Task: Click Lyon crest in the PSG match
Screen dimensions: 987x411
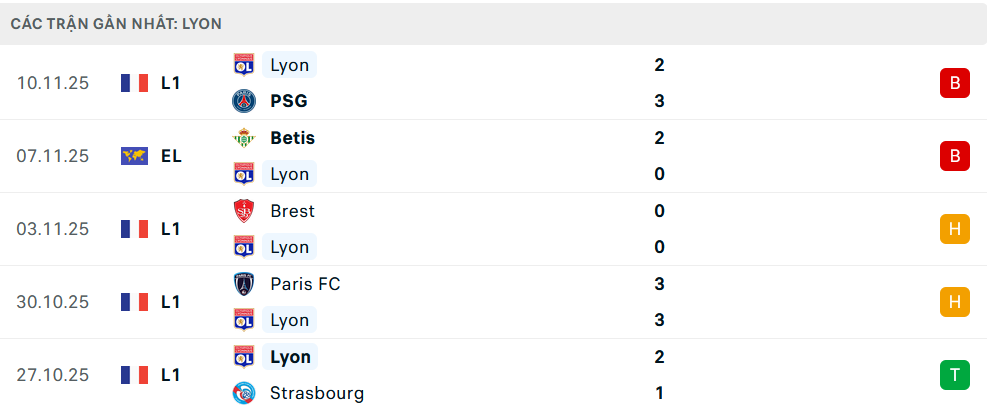Action: [x=243, y=65]
